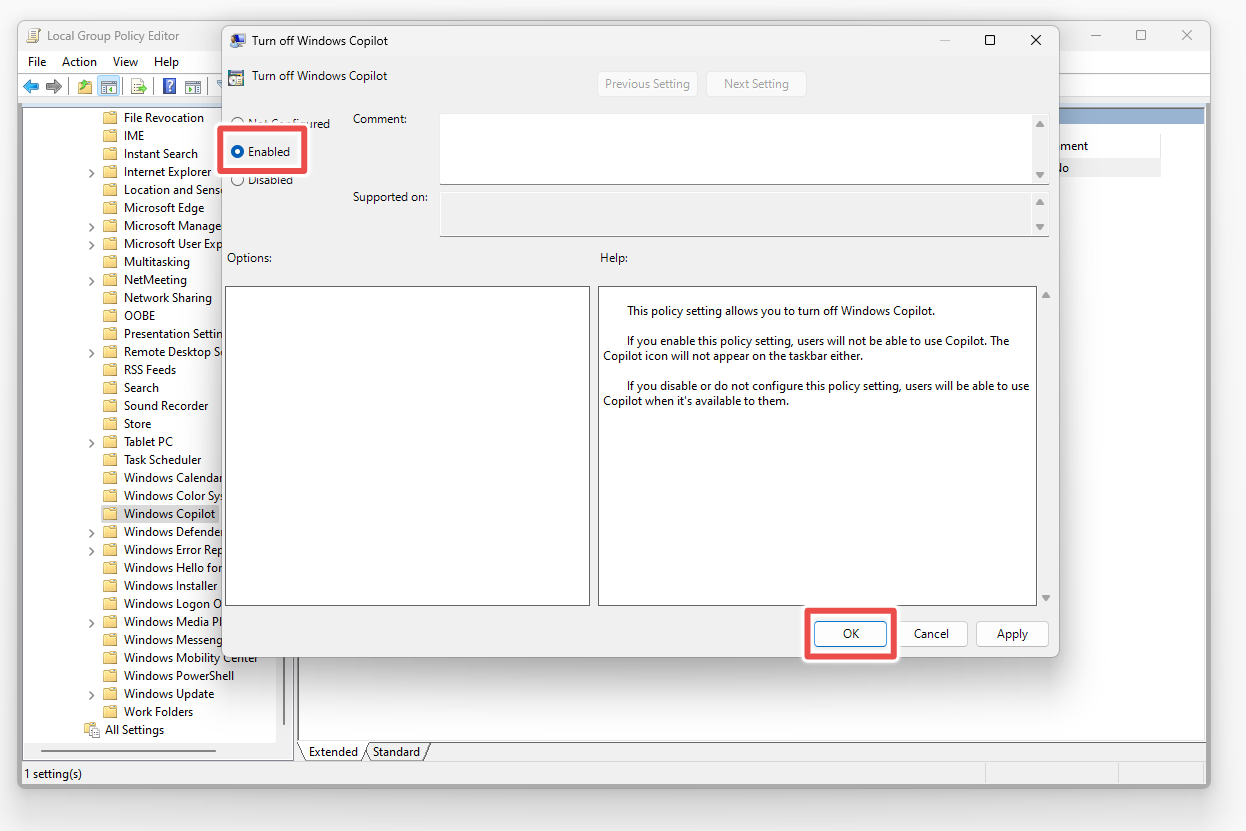
Task: Expand the Windows Defender node chevron
Action: point(92,532)
